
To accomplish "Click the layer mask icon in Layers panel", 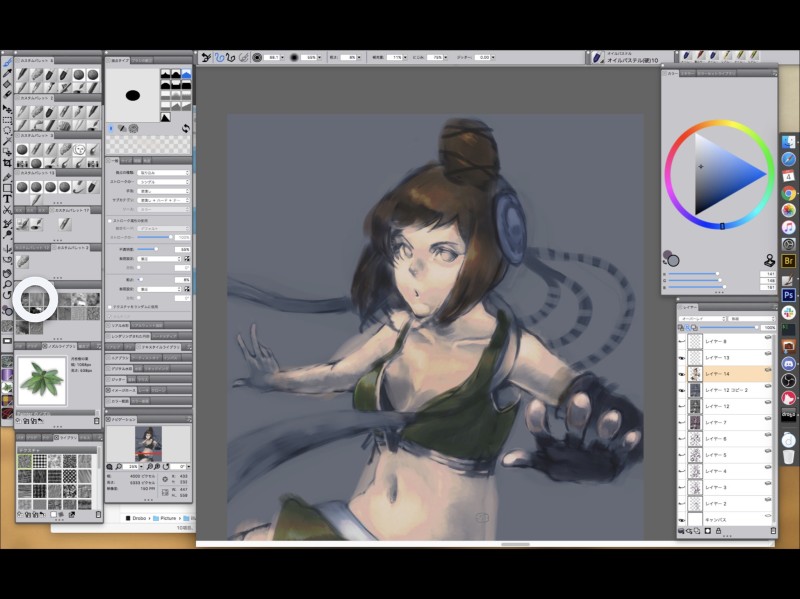I will click(708, 531).
